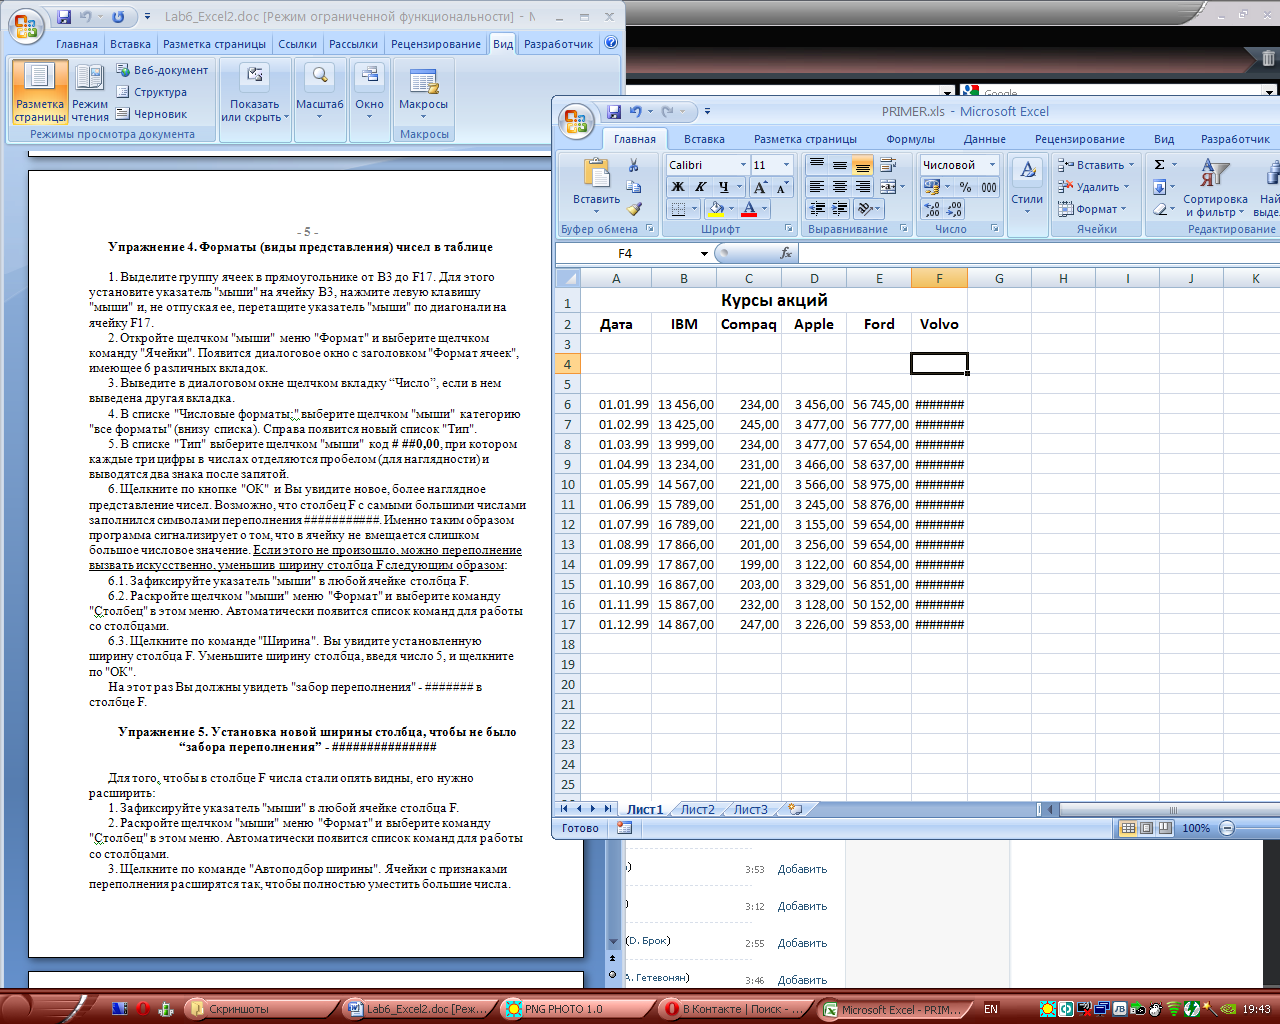1280x1024 pixels.
Task: Toggle Italic К in Excel font group
Action: click(x=700, y=187)
